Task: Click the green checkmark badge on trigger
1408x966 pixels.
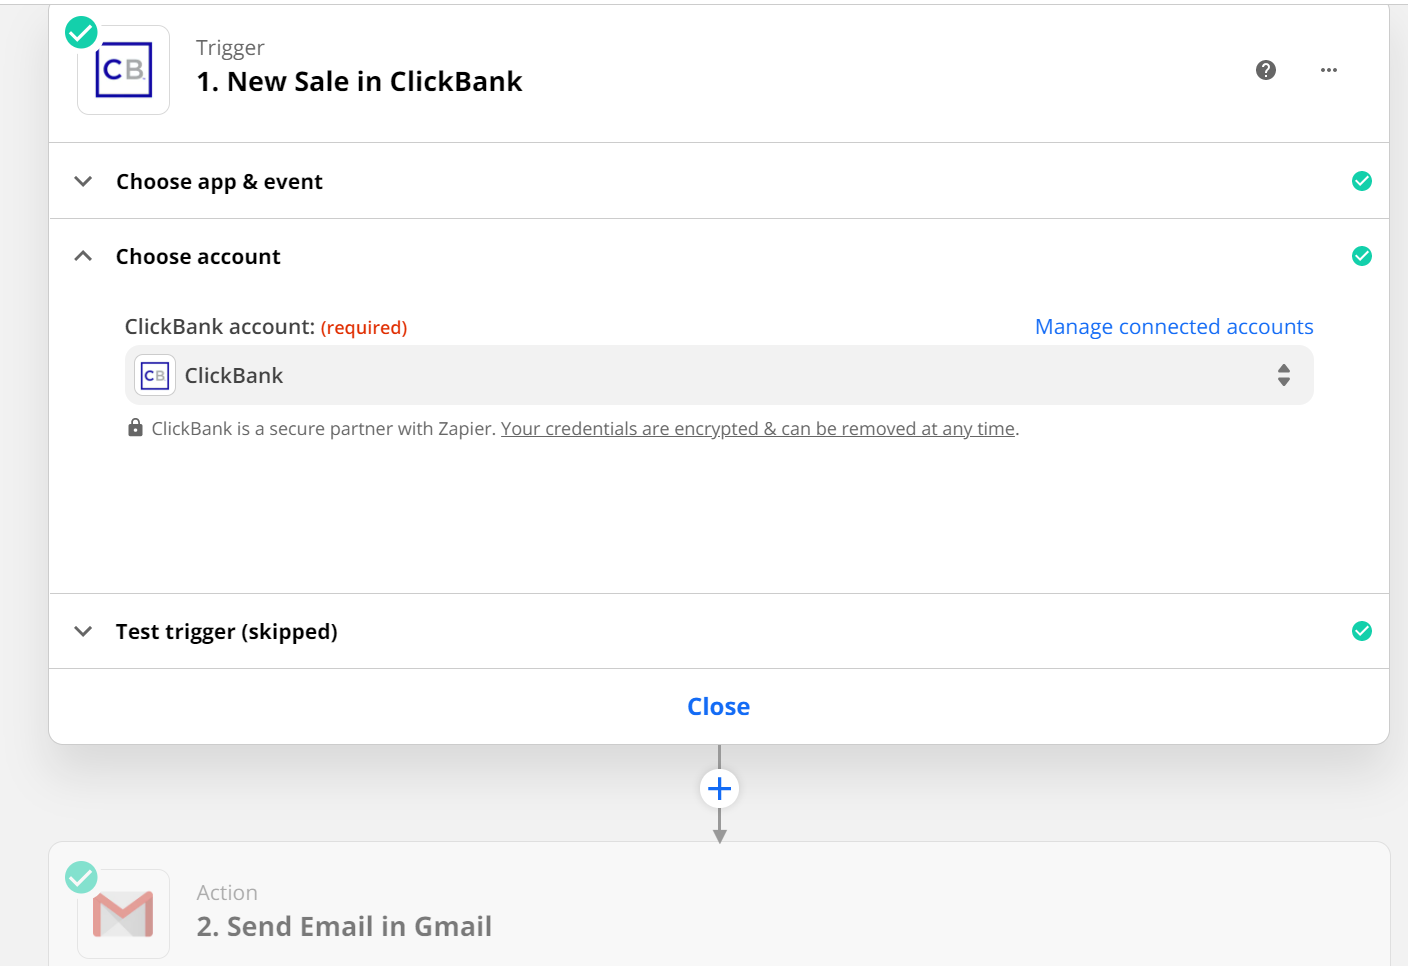Action: 81,33
